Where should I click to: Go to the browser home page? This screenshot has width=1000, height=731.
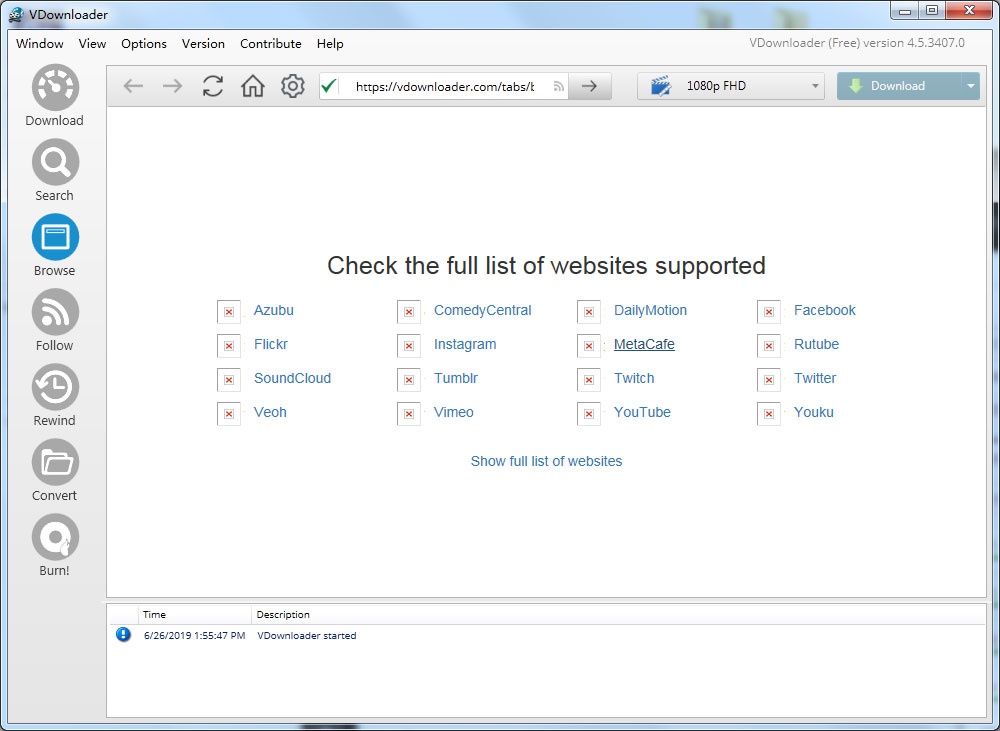coord(253,86)
